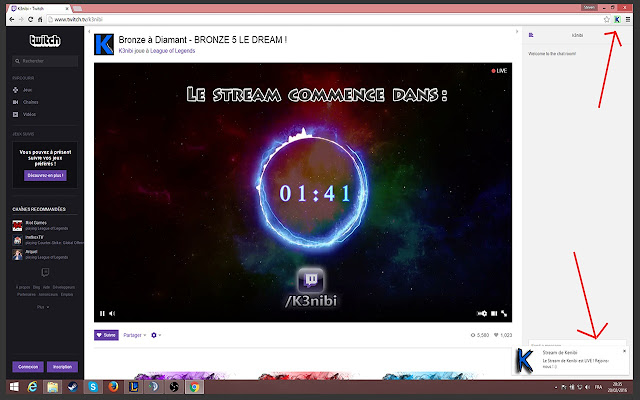Click the red LIVE indicator on video
640x400 pixels.
click(499, 71)
